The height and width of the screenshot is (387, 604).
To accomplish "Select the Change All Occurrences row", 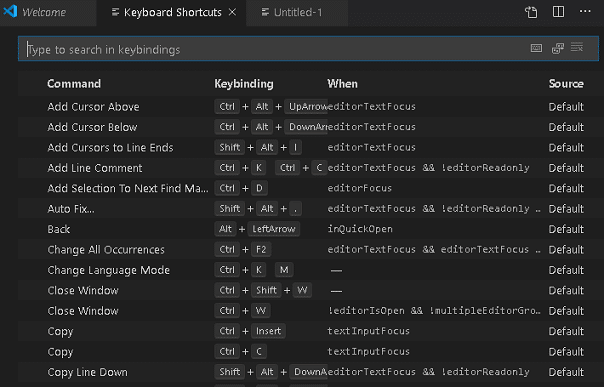I will [308, 250].
